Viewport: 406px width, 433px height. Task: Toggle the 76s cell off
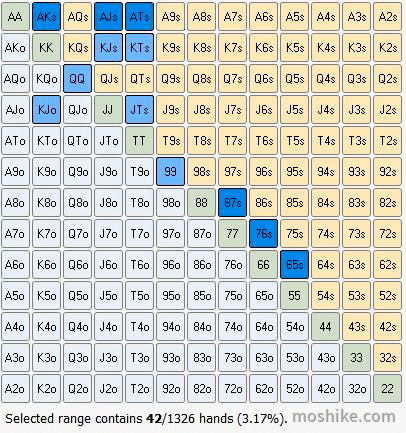(x=263, y=234)
